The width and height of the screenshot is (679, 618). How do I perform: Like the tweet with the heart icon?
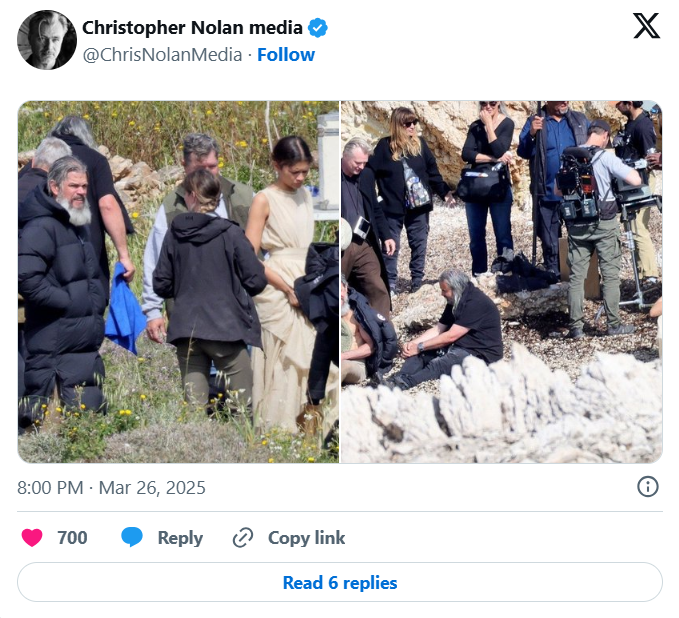point(32,538)
